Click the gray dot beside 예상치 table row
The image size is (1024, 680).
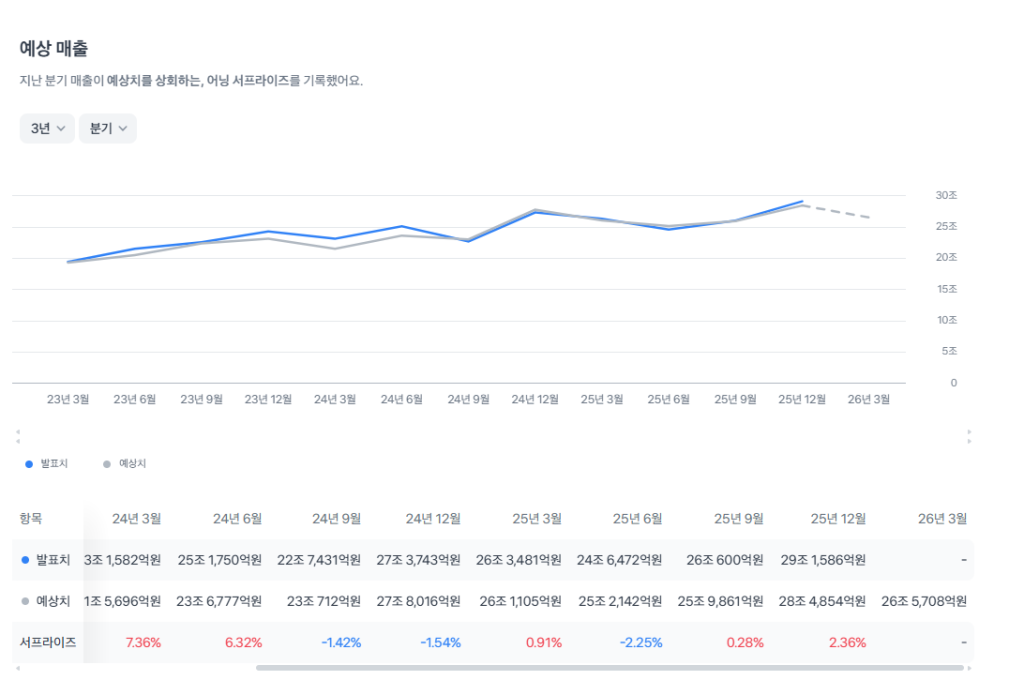(x=27, y=601)
